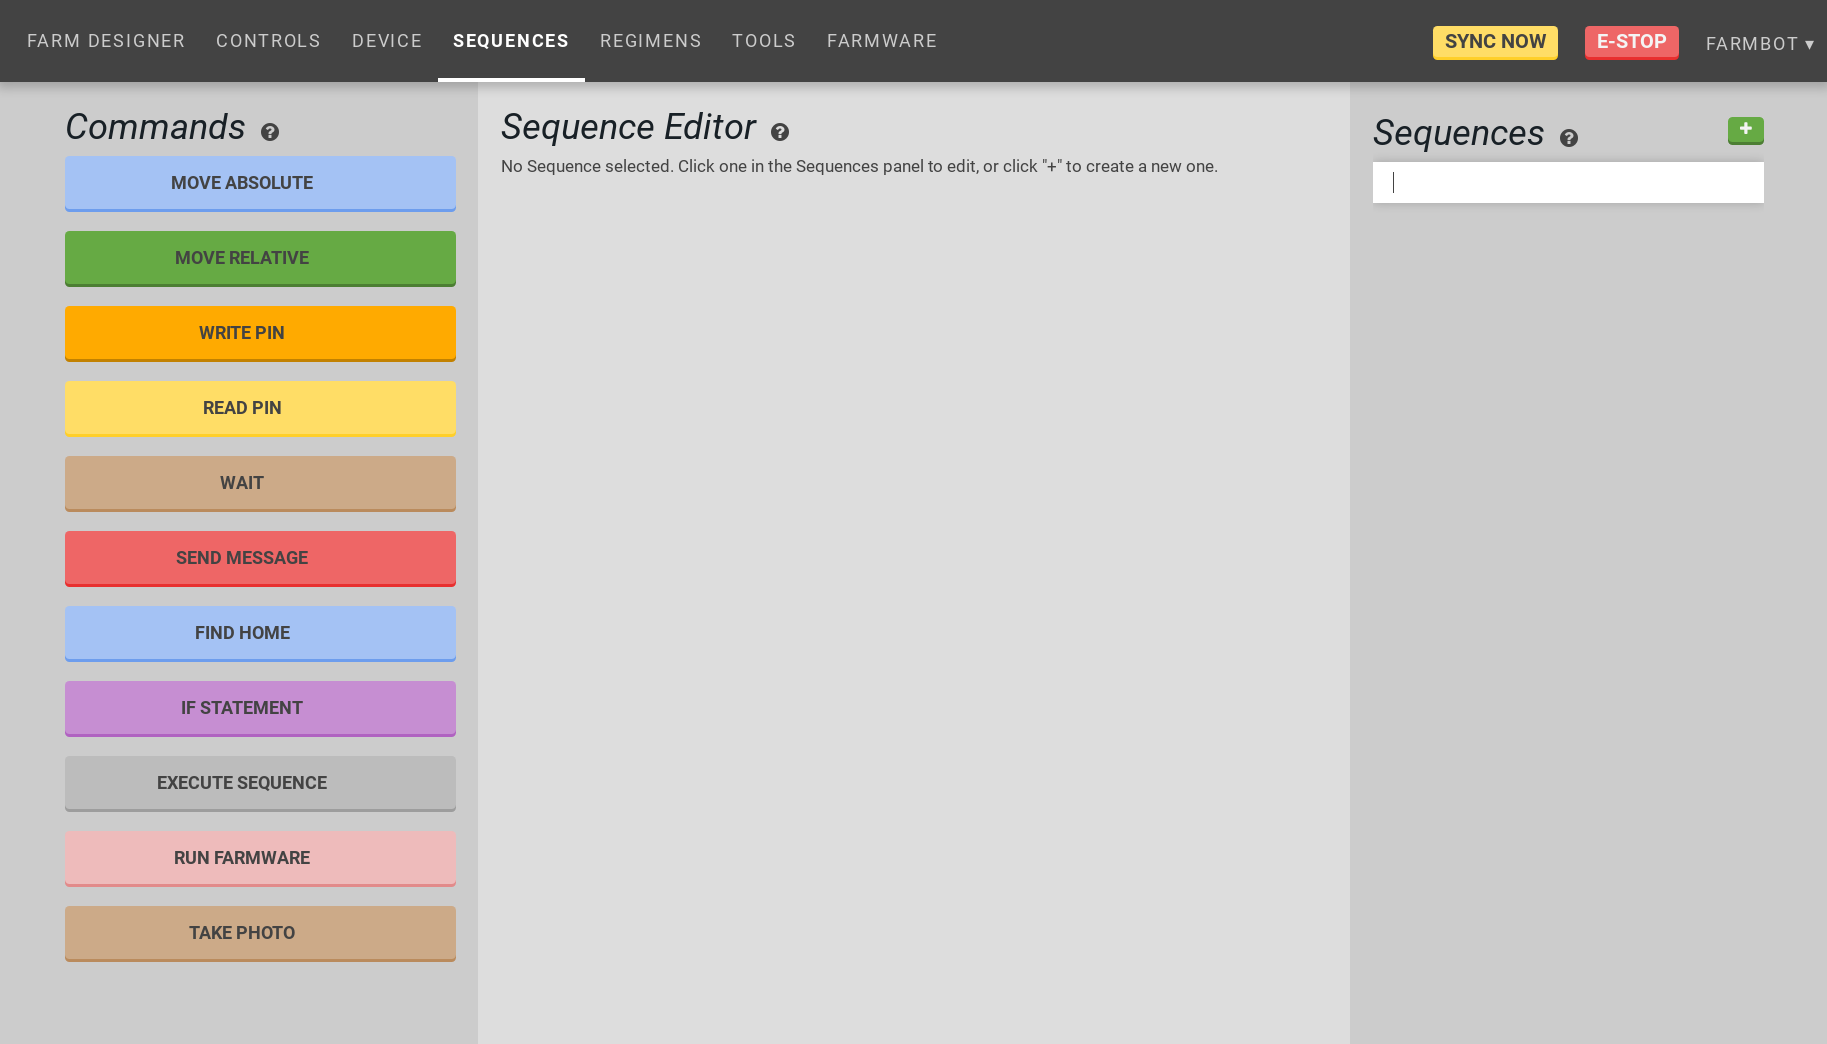The image size is (1827, 1044).
Task: Select the IF STATEMENT command
Action: pos(260,708)
